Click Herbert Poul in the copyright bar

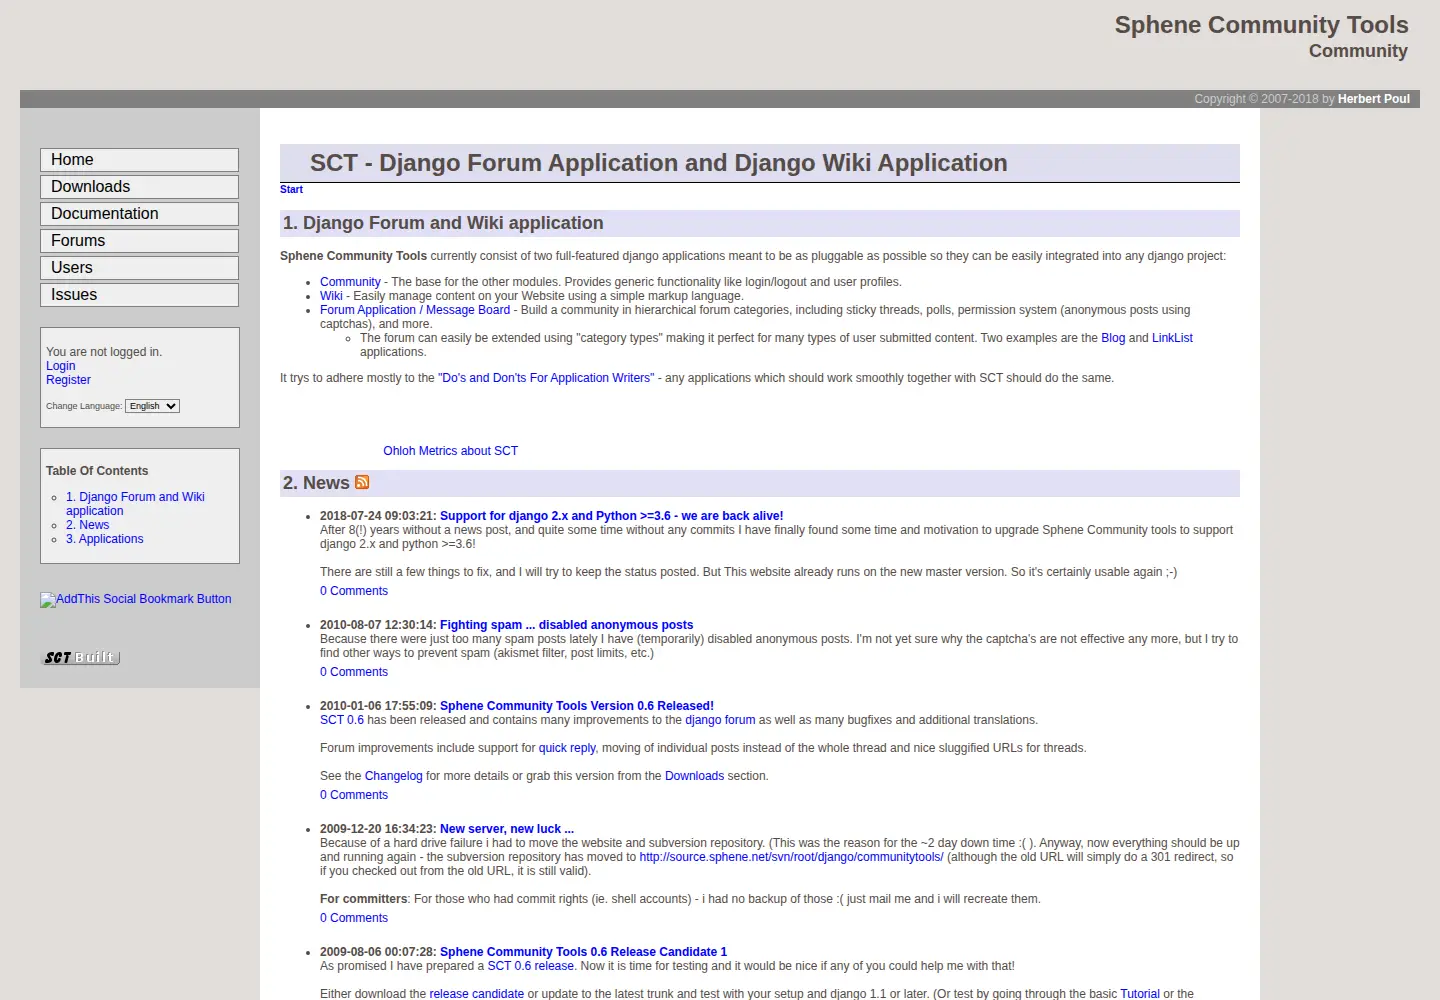click(1374, 99)
